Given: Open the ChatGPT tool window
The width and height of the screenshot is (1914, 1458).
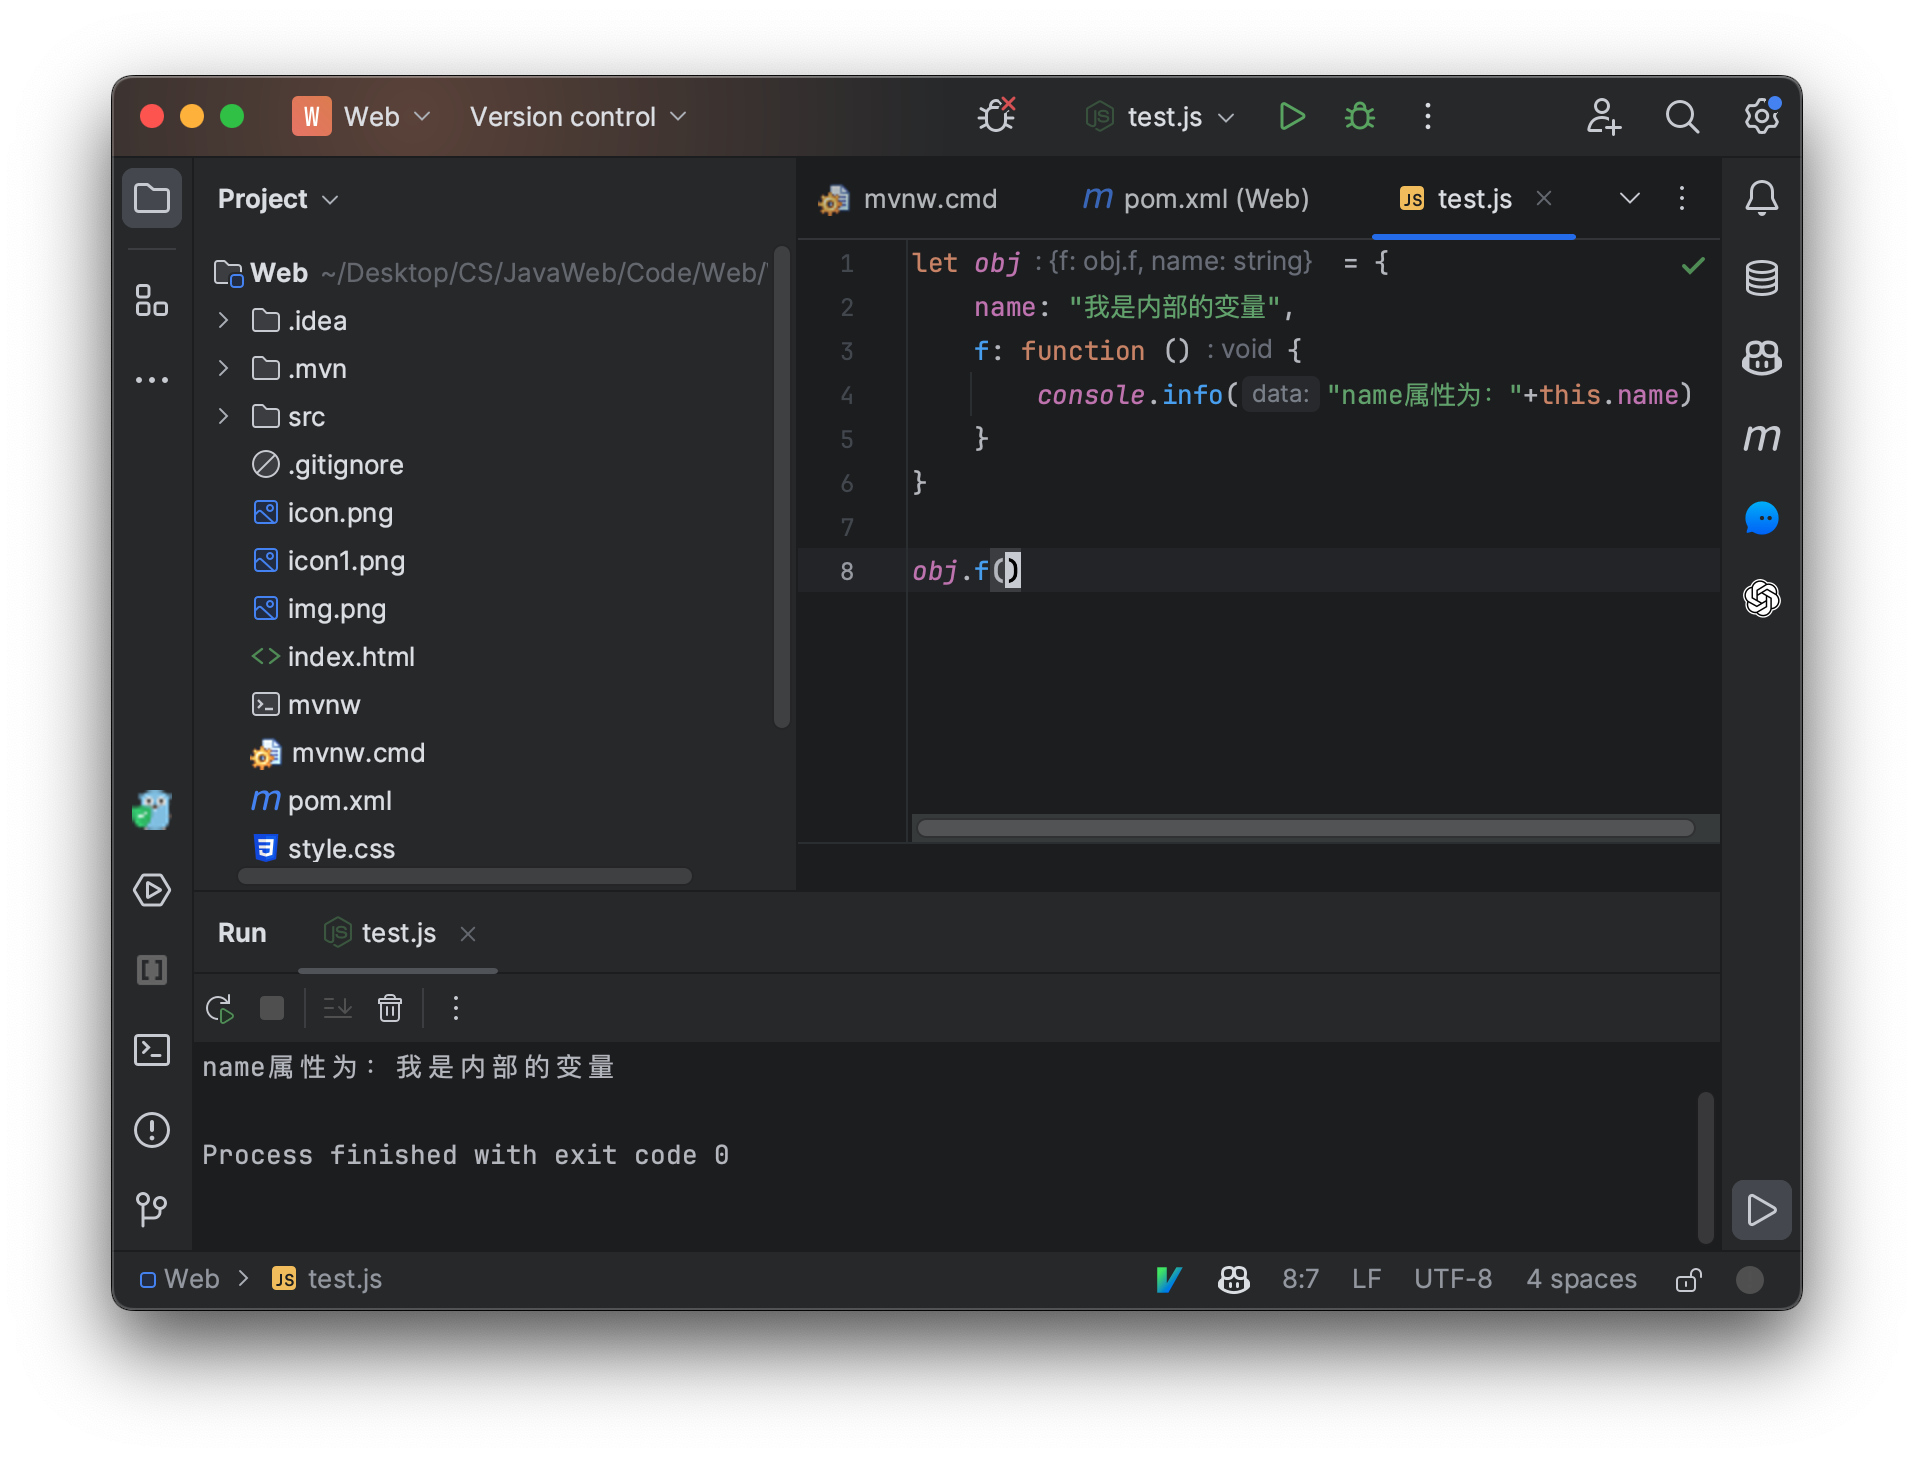Looking at the screenshot, I should (1761, 598).
